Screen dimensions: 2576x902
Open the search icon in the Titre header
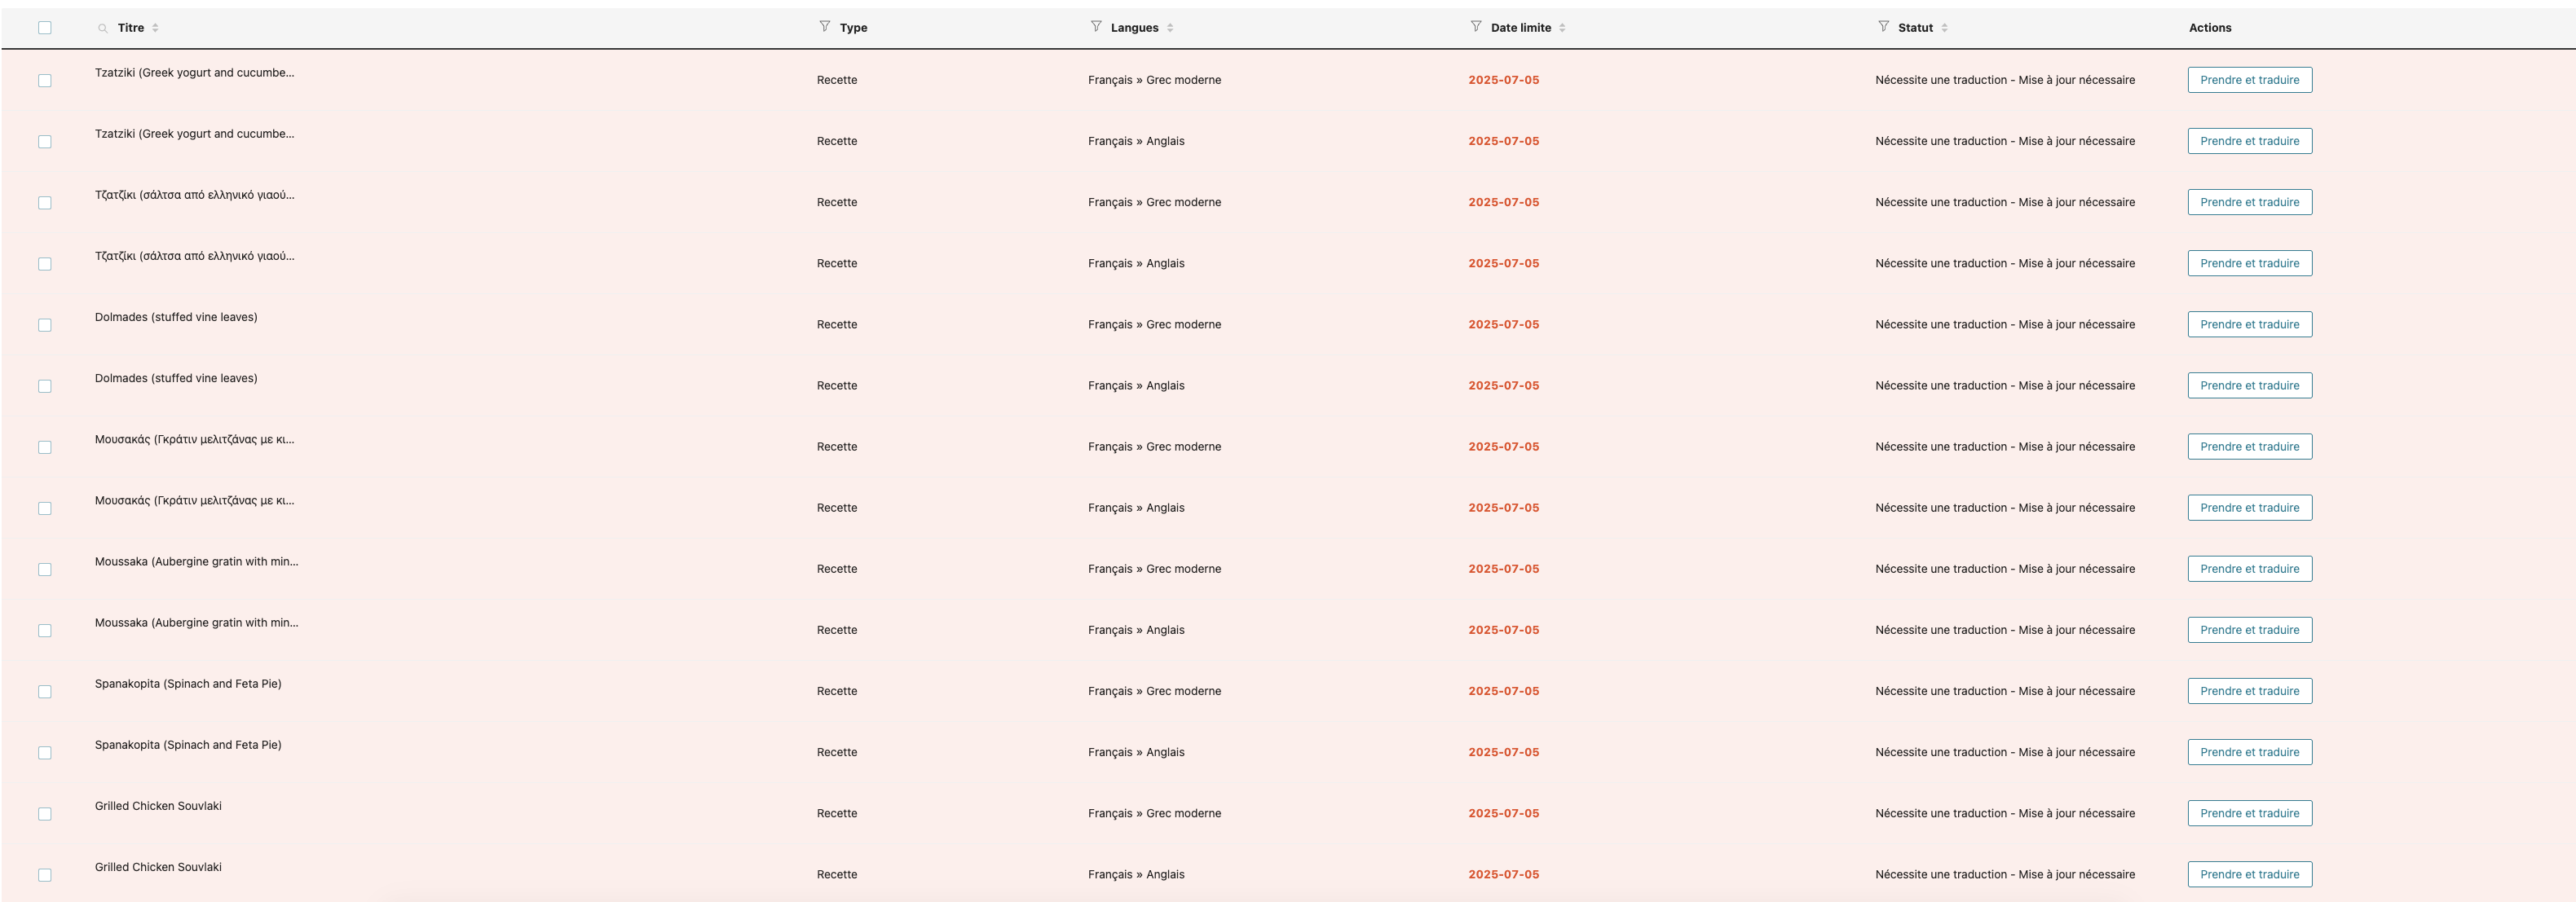click(x=103, y=28)
